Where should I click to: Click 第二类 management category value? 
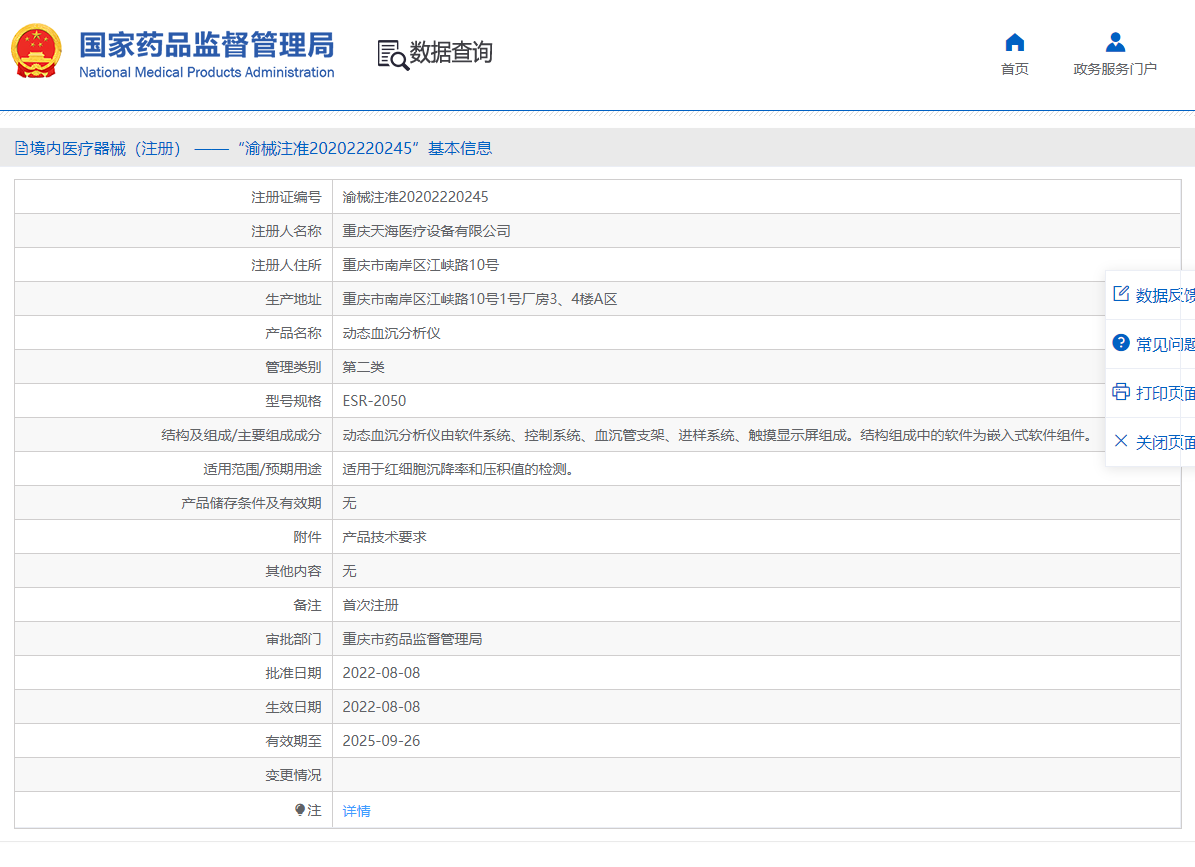364,366
